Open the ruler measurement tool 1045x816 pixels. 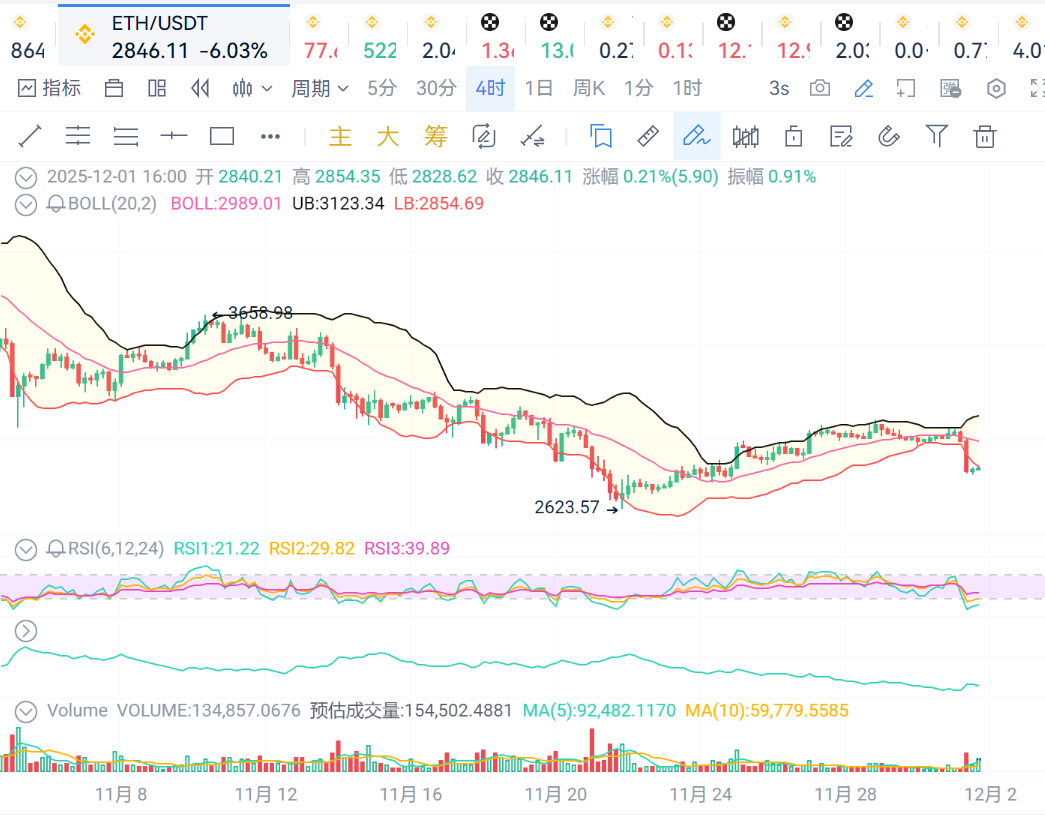648,136
